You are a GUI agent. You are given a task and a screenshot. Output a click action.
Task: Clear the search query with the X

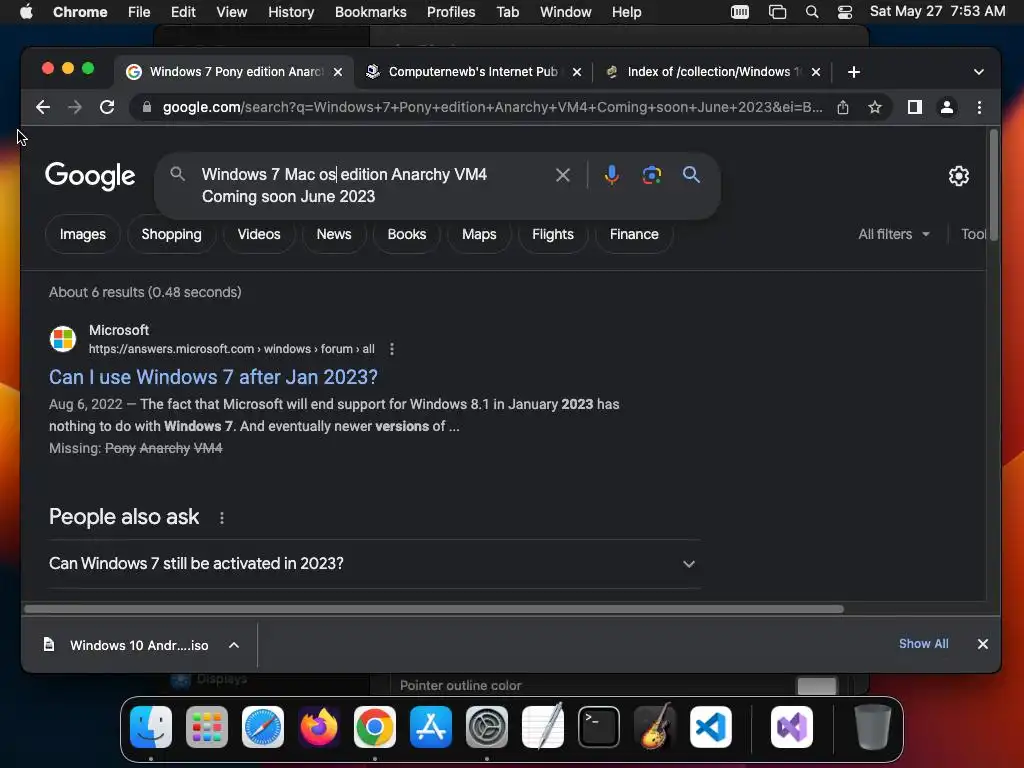[x=562, y=175]
